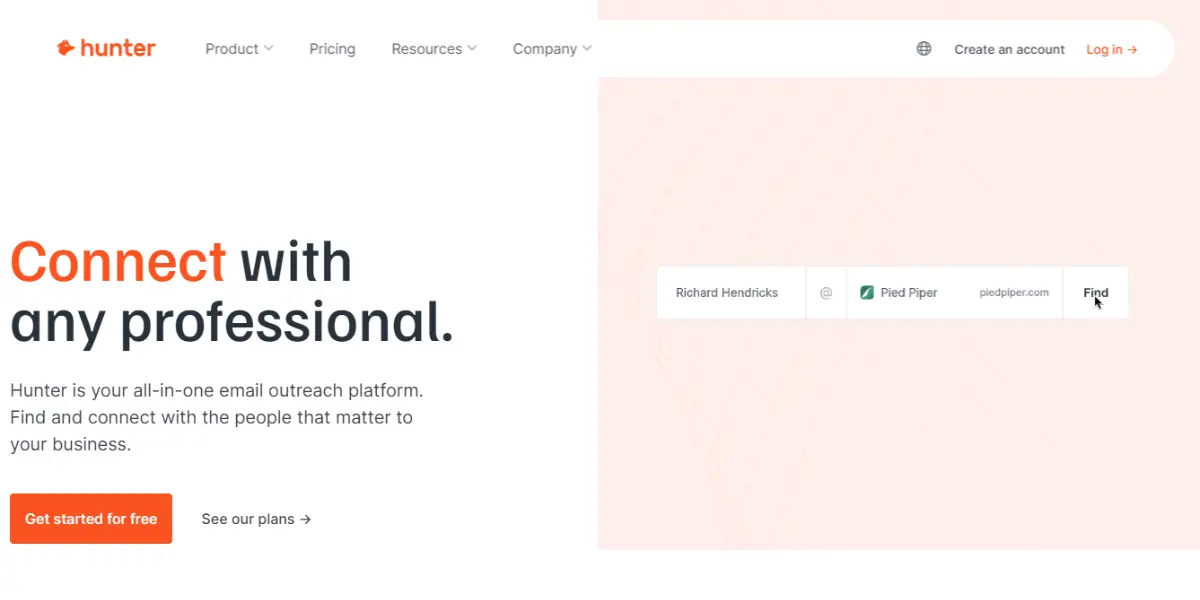Click Create an account link
The width and height of the screenshot is (1200, 600).
1009,49
